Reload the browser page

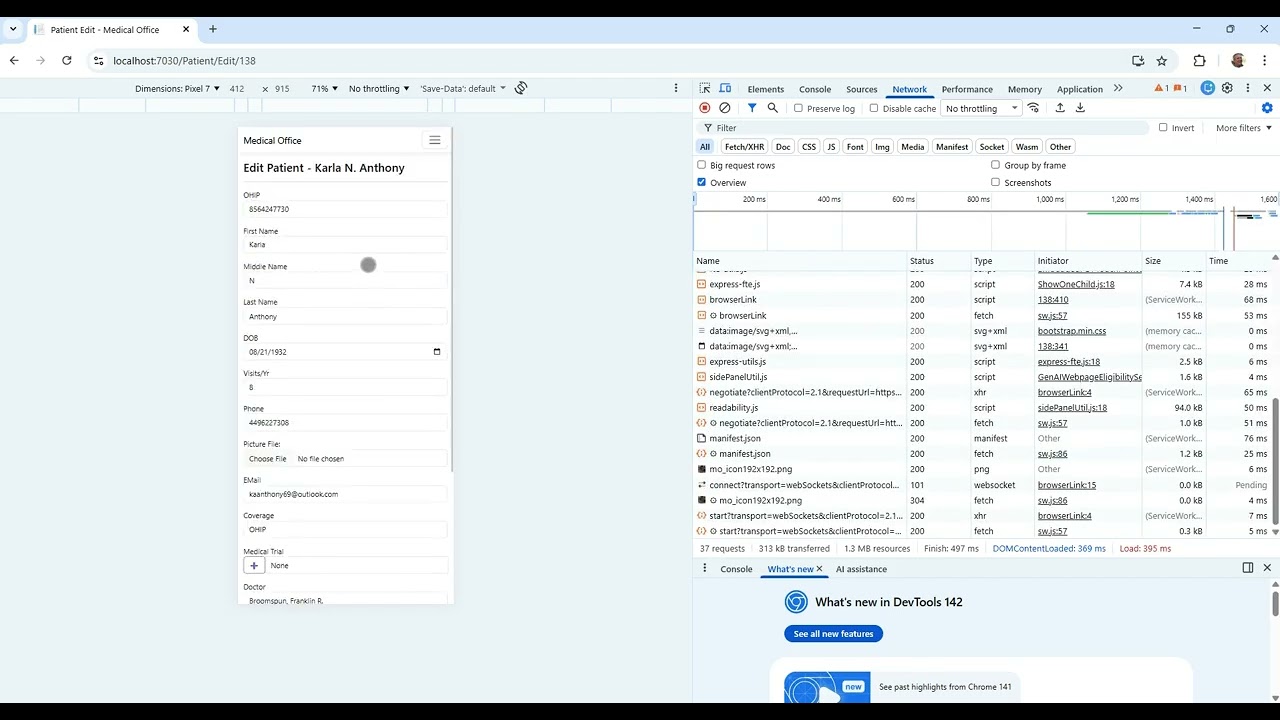(67, 60)
